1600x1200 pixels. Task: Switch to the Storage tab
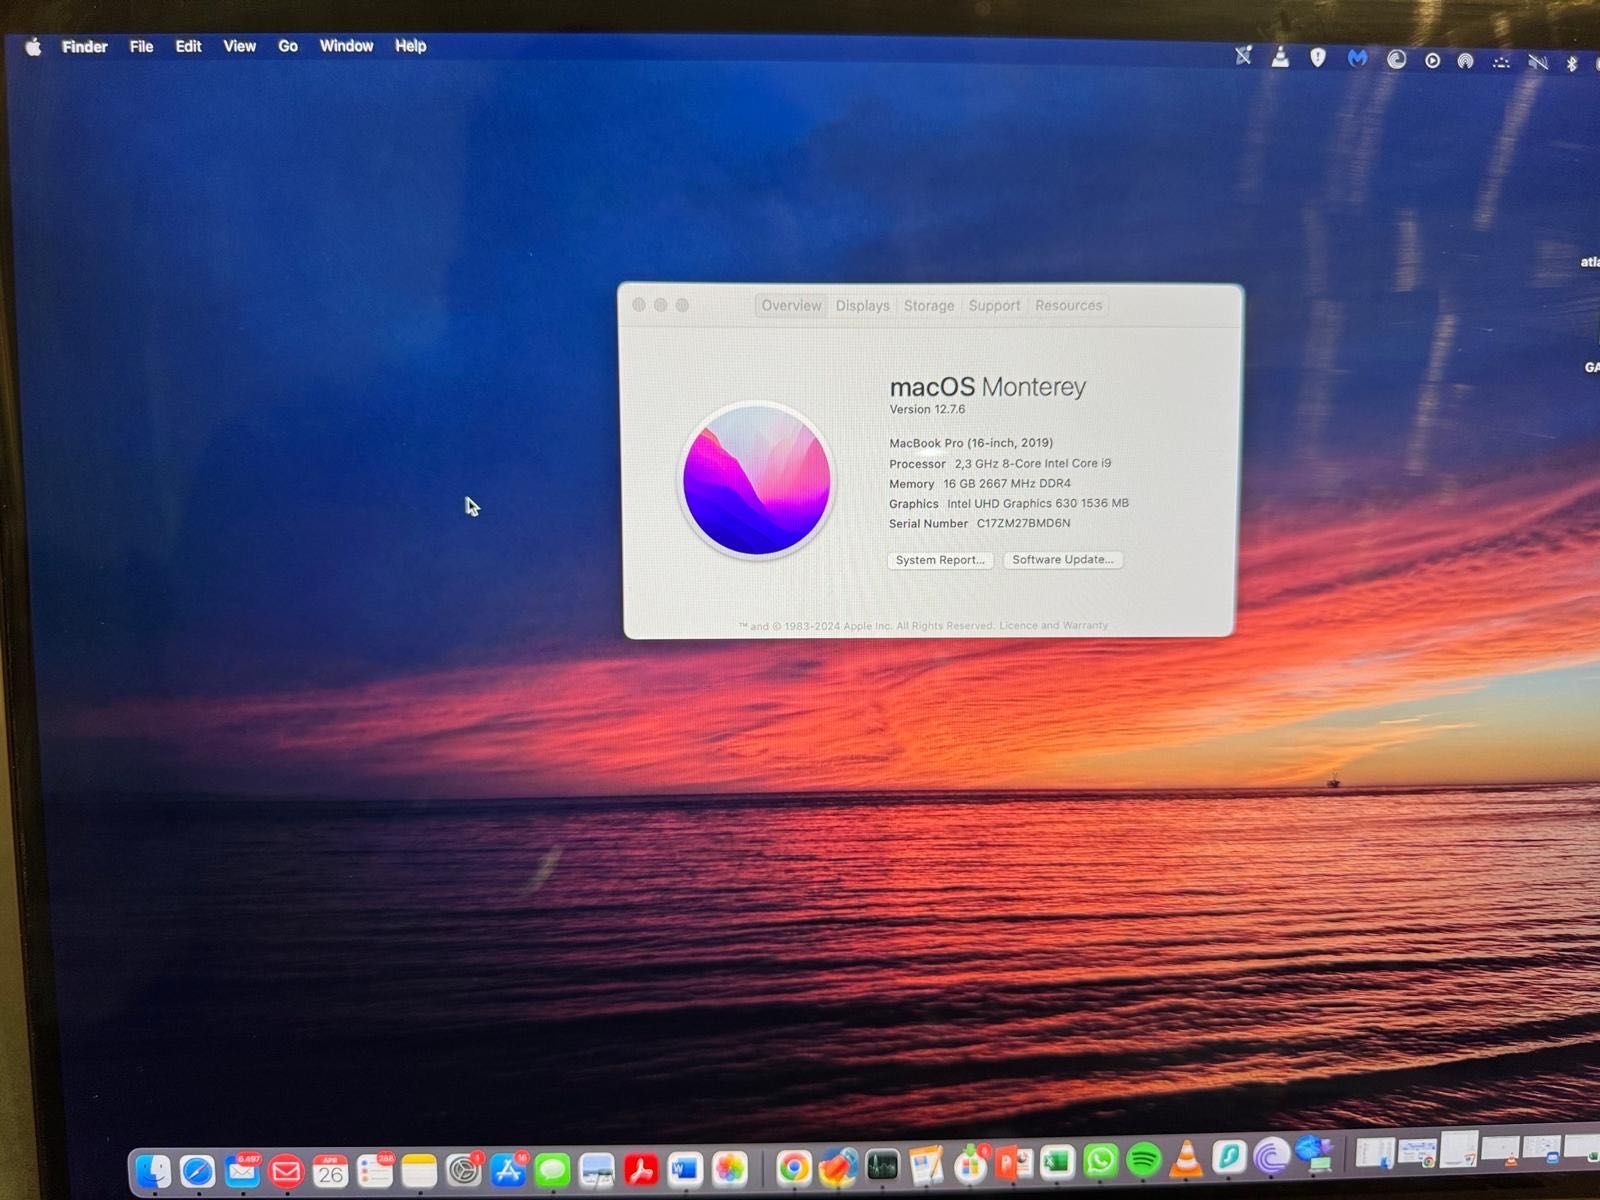[929, 305]
